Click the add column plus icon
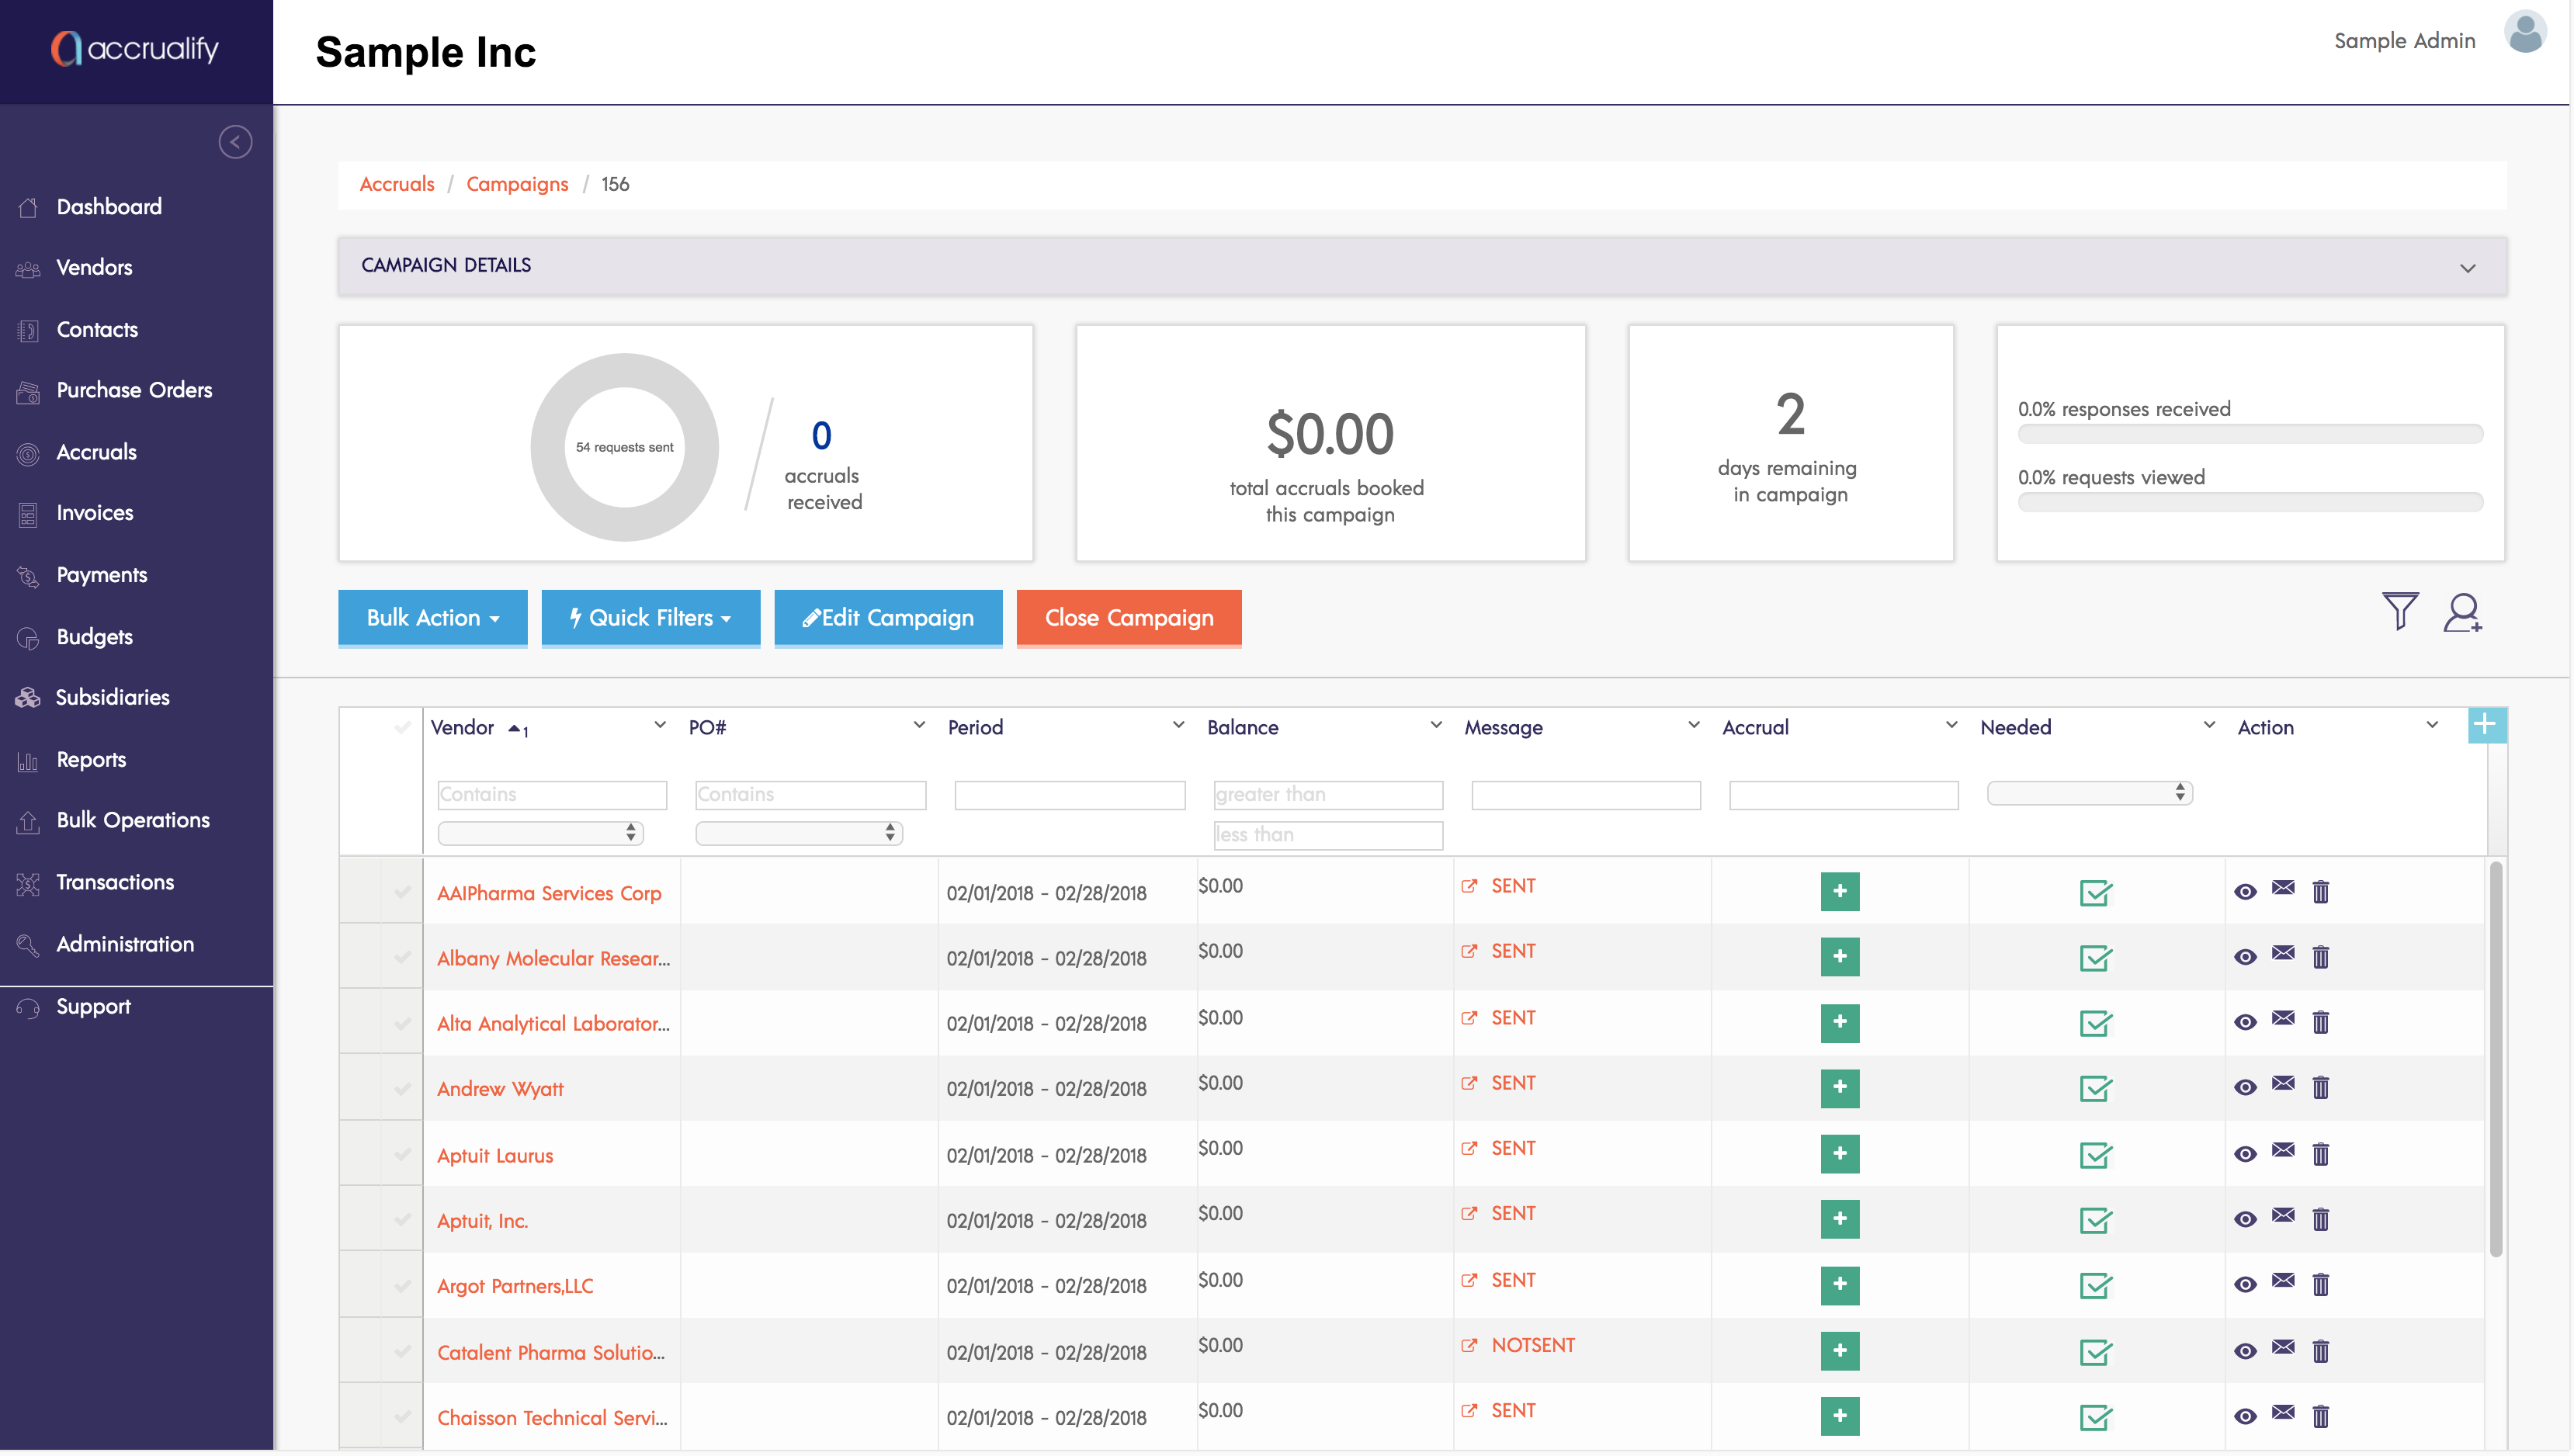The image size is (2574, 1456). (x=2485, y=725)
